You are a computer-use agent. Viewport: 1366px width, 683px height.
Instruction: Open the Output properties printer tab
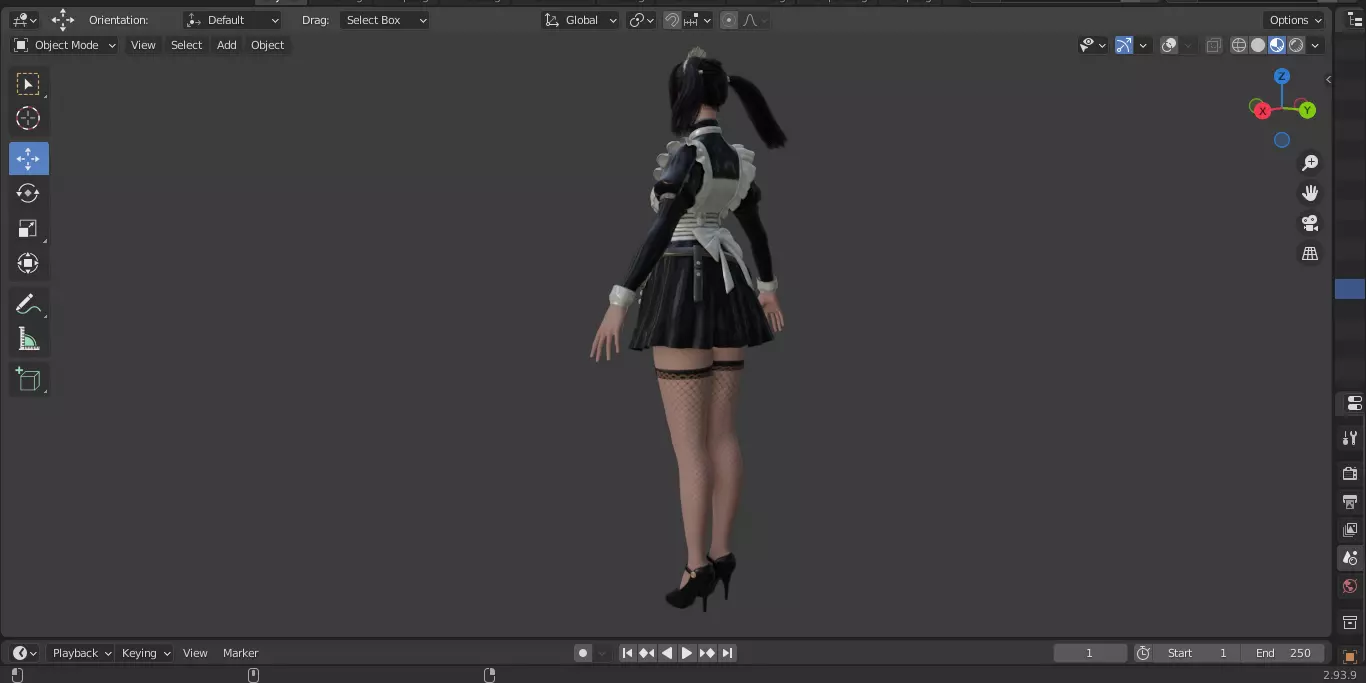click(1350, 501)
